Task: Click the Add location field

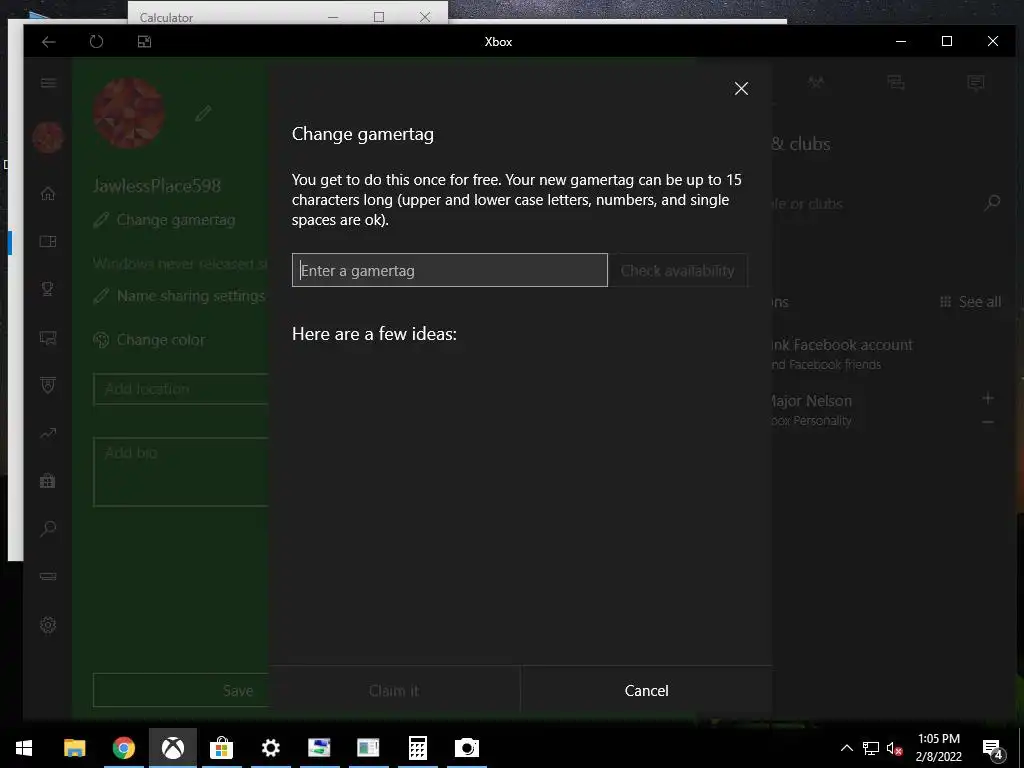Action: coord(181,389)
